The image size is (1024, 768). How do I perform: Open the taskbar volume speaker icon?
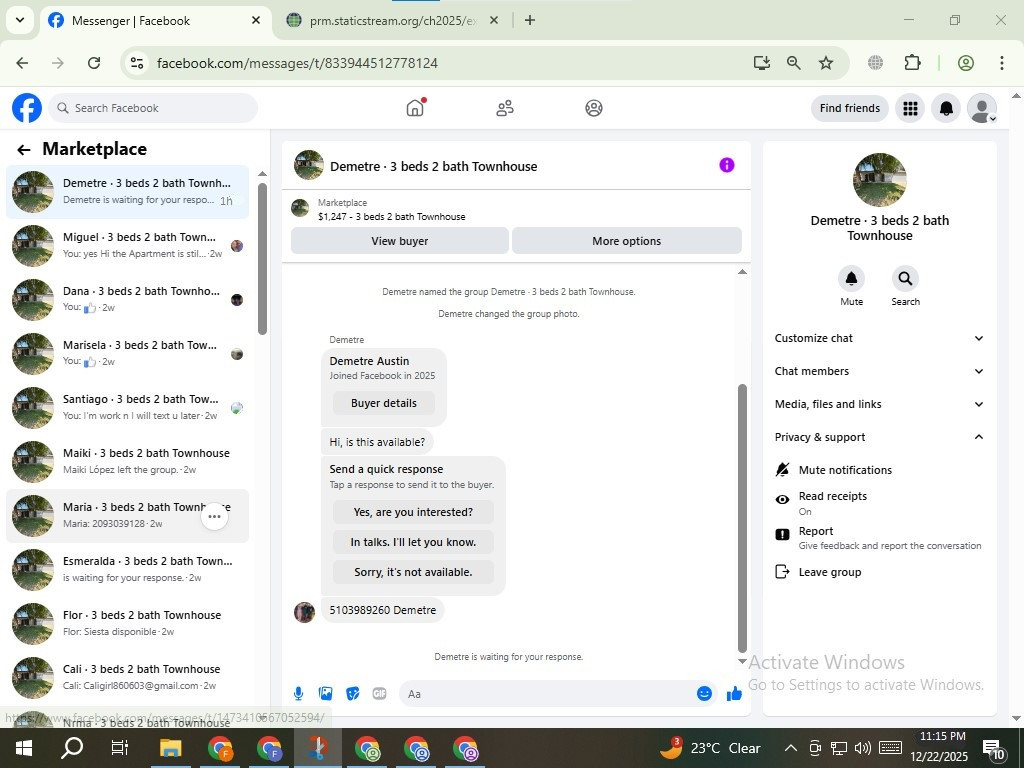click(863, 748)
